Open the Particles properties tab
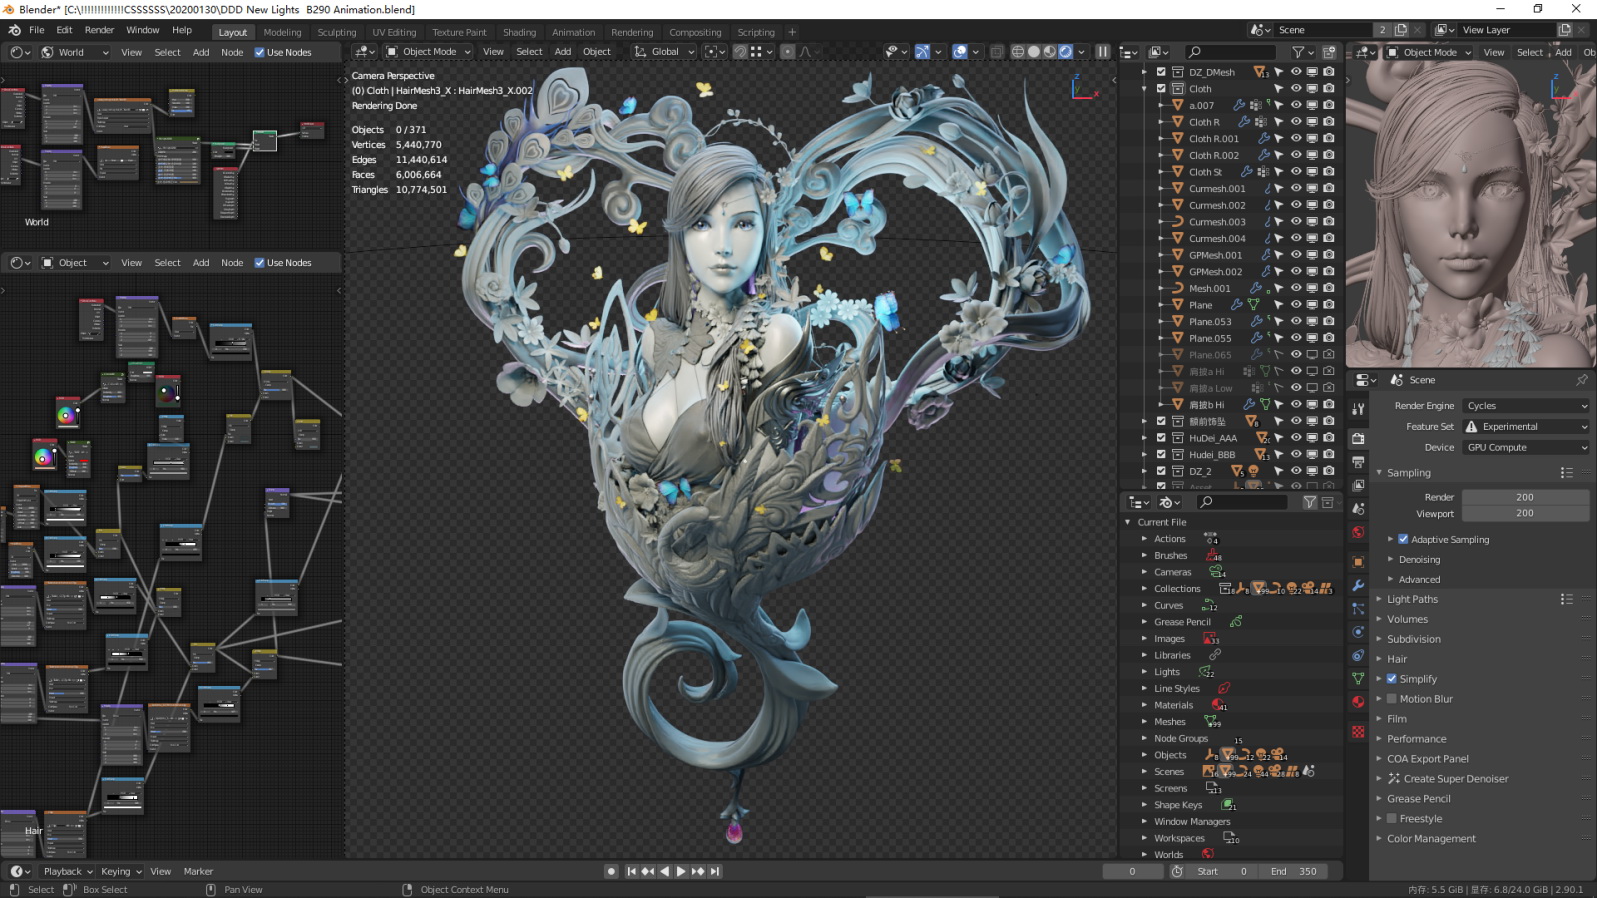Viewport: 1597px width, 898px height. coord(1358,609)
